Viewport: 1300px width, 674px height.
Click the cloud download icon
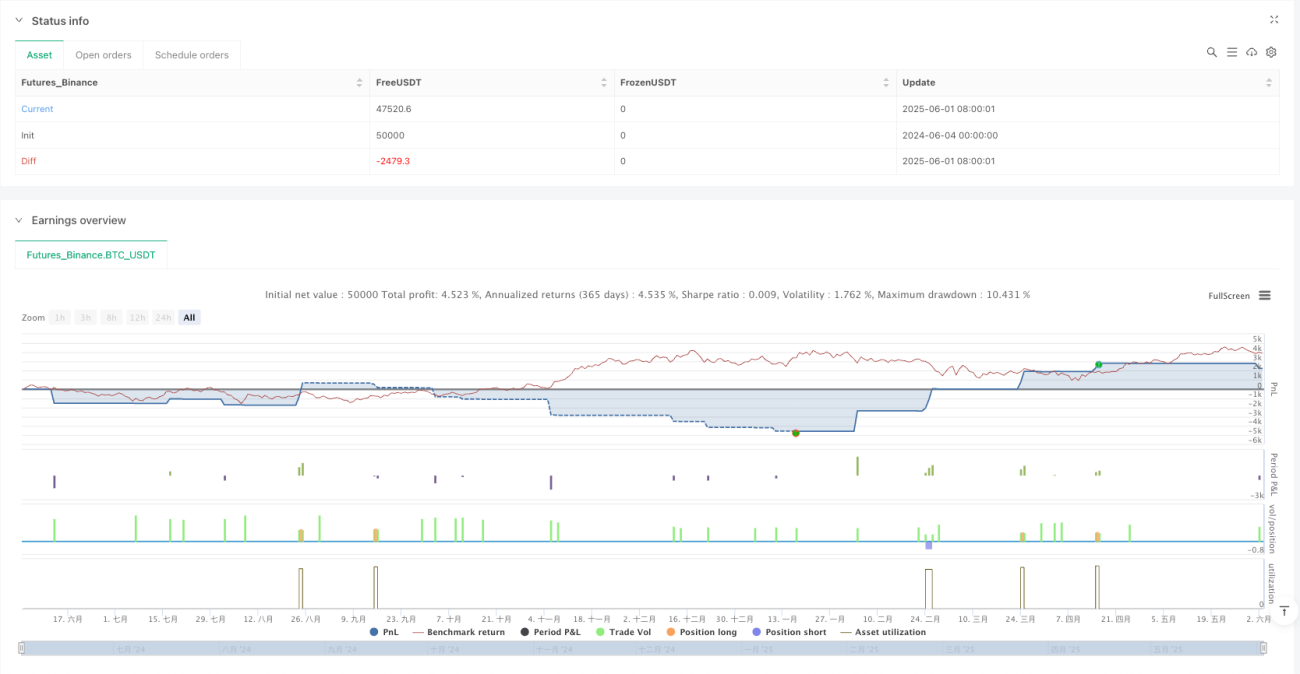click(x=1251, y=52)
